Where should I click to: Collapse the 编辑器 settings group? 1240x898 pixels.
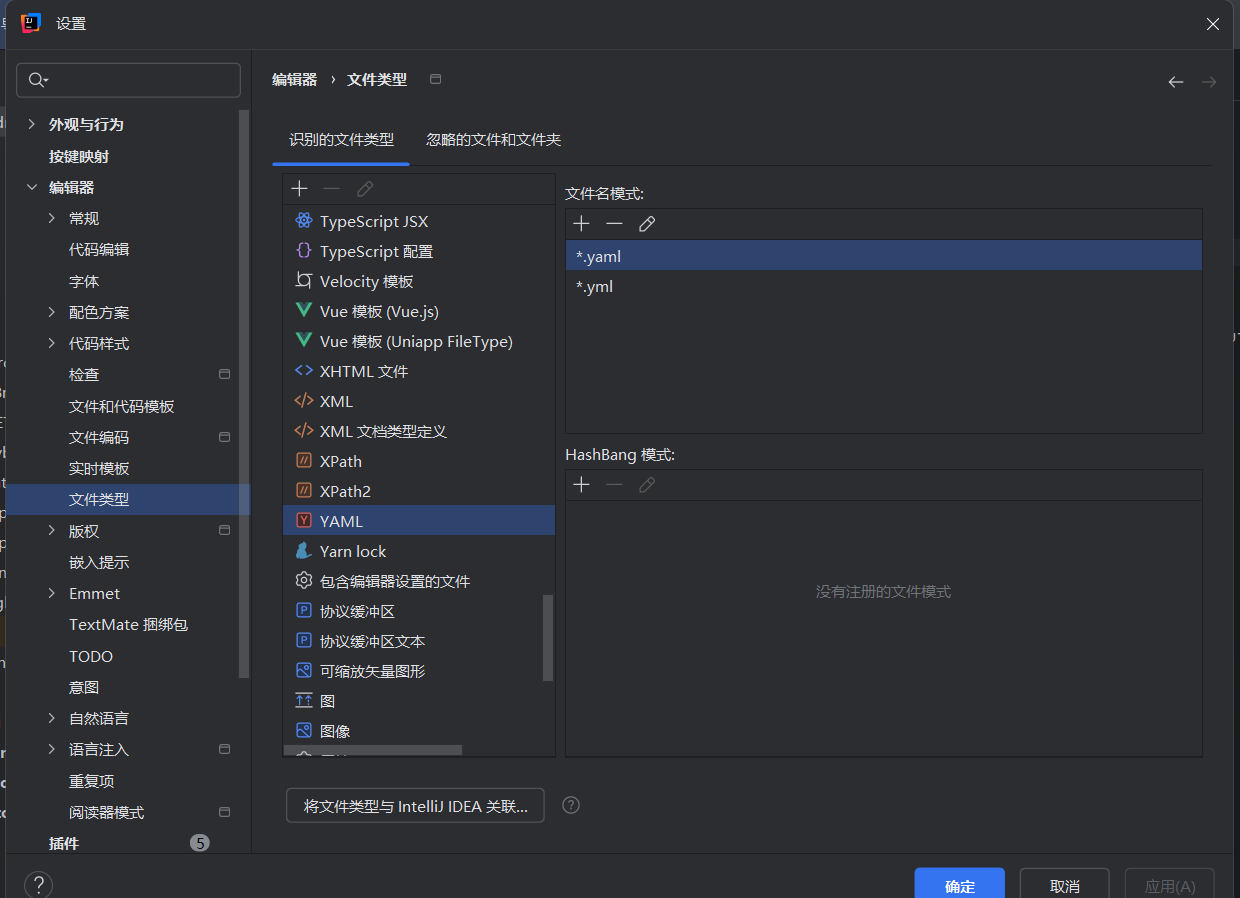point(32,187)
